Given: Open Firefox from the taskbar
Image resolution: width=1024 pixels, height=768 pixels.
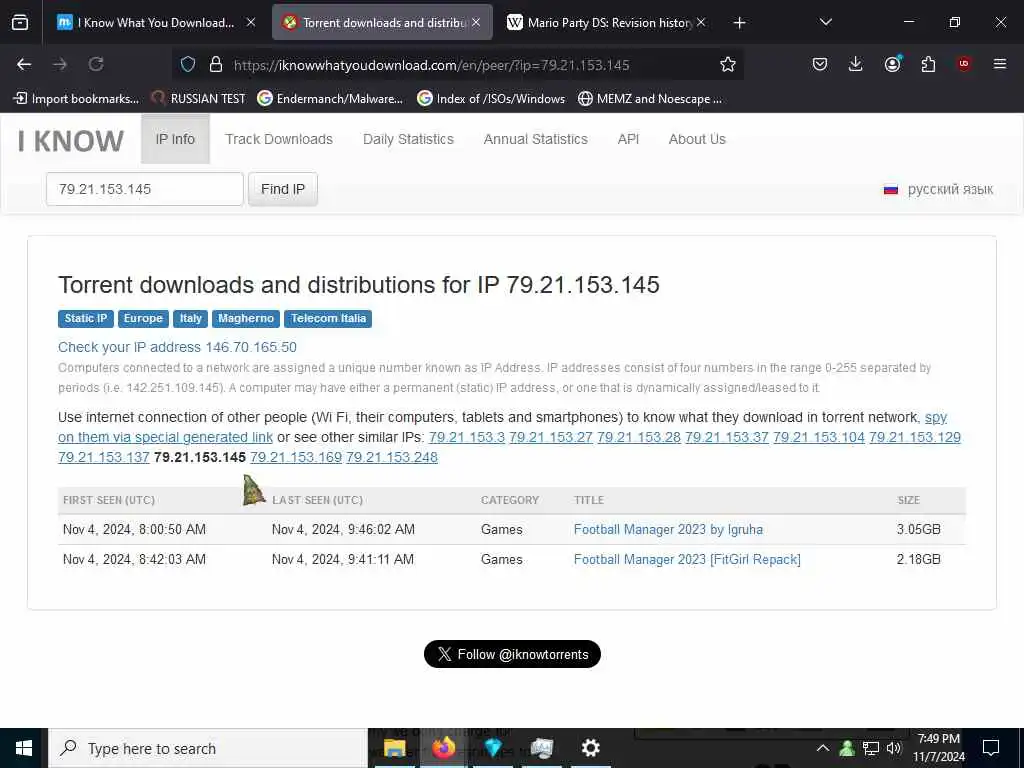Looking at the screenshot, I should [x=443, y=748].
